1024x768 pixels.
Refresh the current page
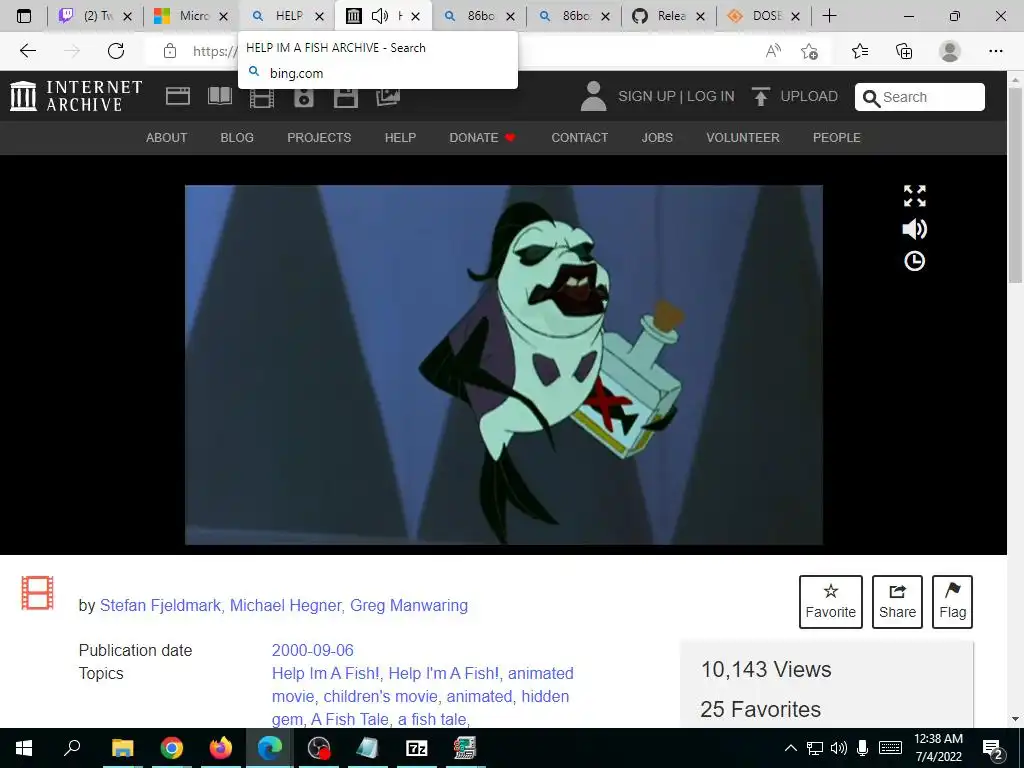click(x=116, y=51)
